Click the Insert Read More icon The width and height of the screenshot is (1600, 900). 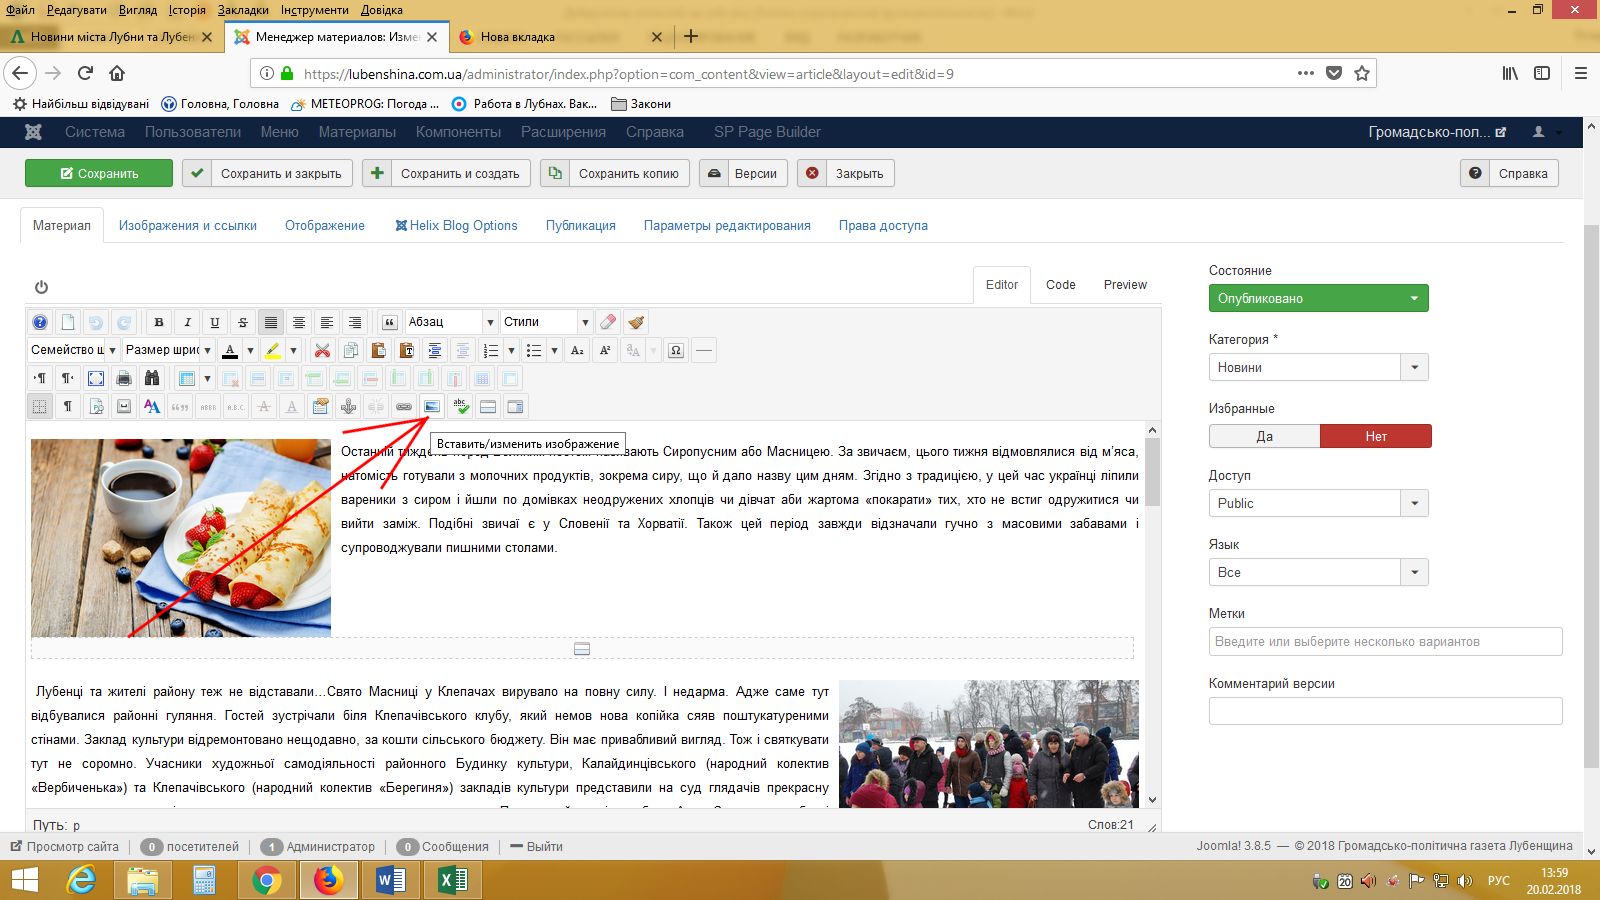[488, 406]
